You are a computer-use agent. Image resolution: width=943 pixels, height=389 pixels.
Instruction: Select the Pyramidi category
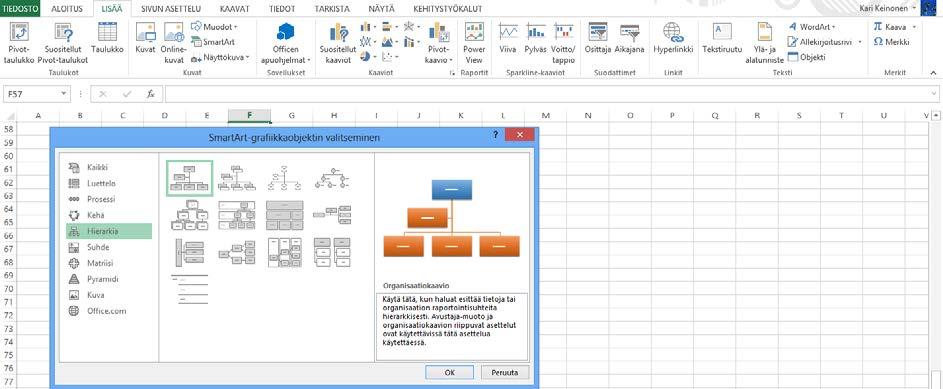point(109,279)
